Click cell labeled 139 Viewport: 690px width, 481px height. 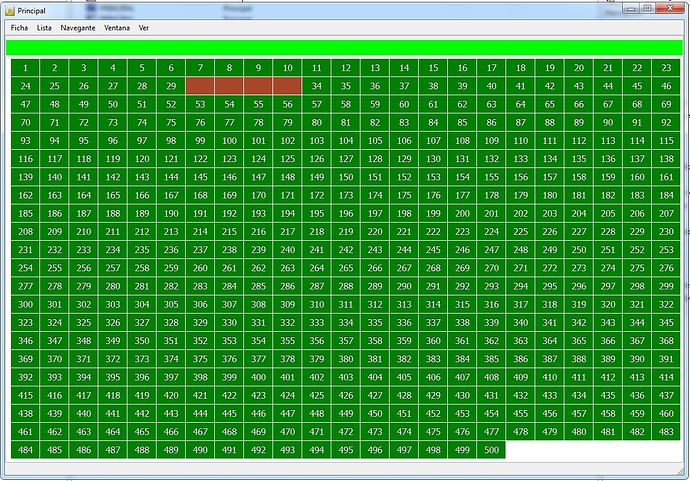[25, 177]
